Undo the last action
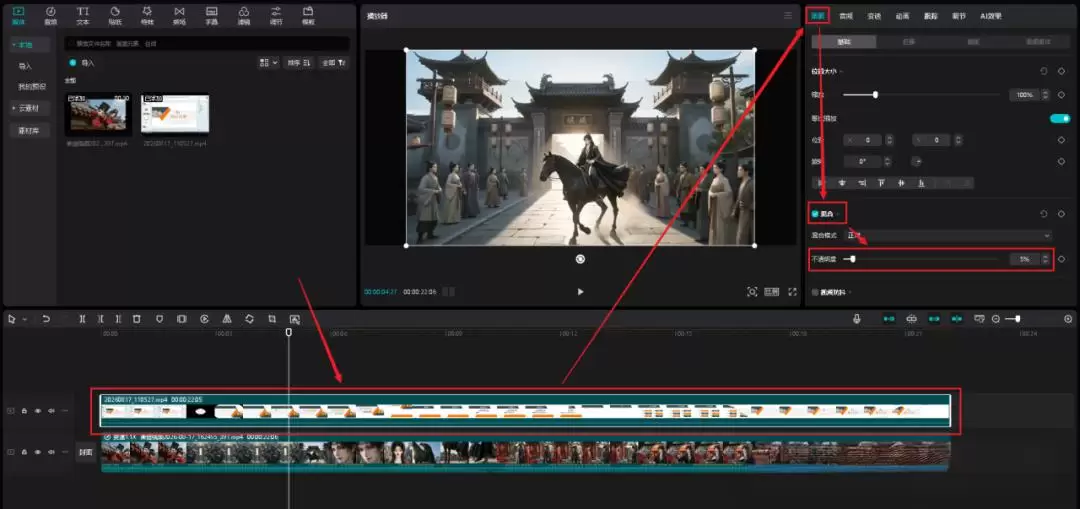 click(46, 319)
